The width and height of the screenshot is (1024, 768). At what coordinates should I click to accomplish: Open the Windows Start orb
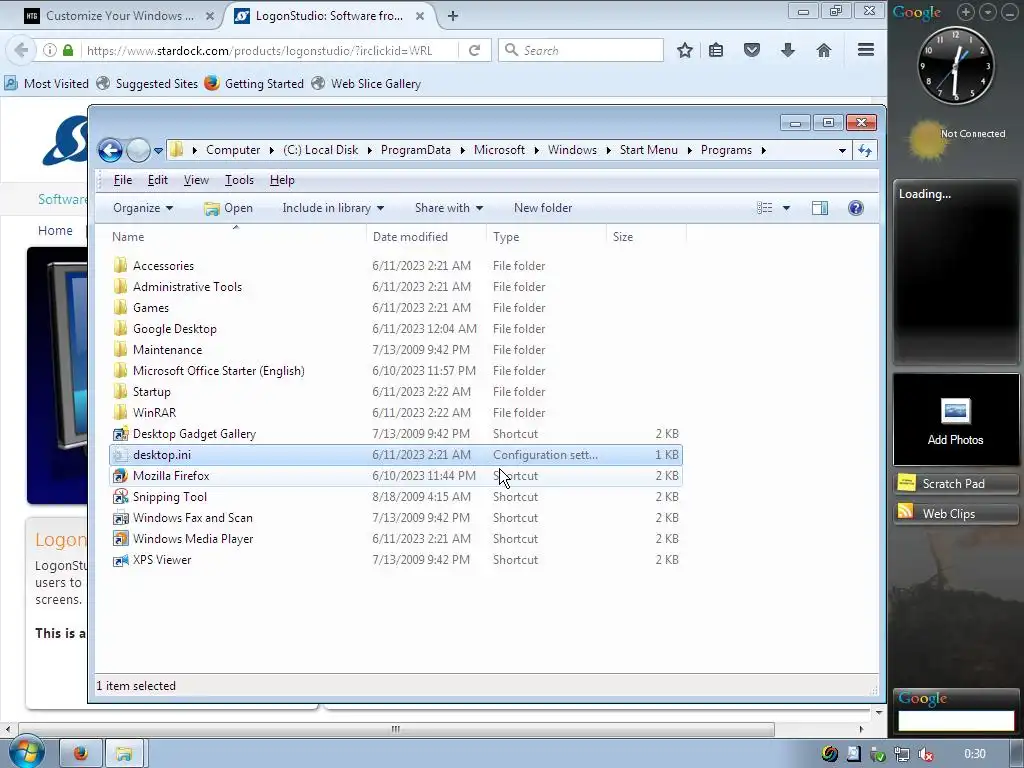tap(26, 752)
